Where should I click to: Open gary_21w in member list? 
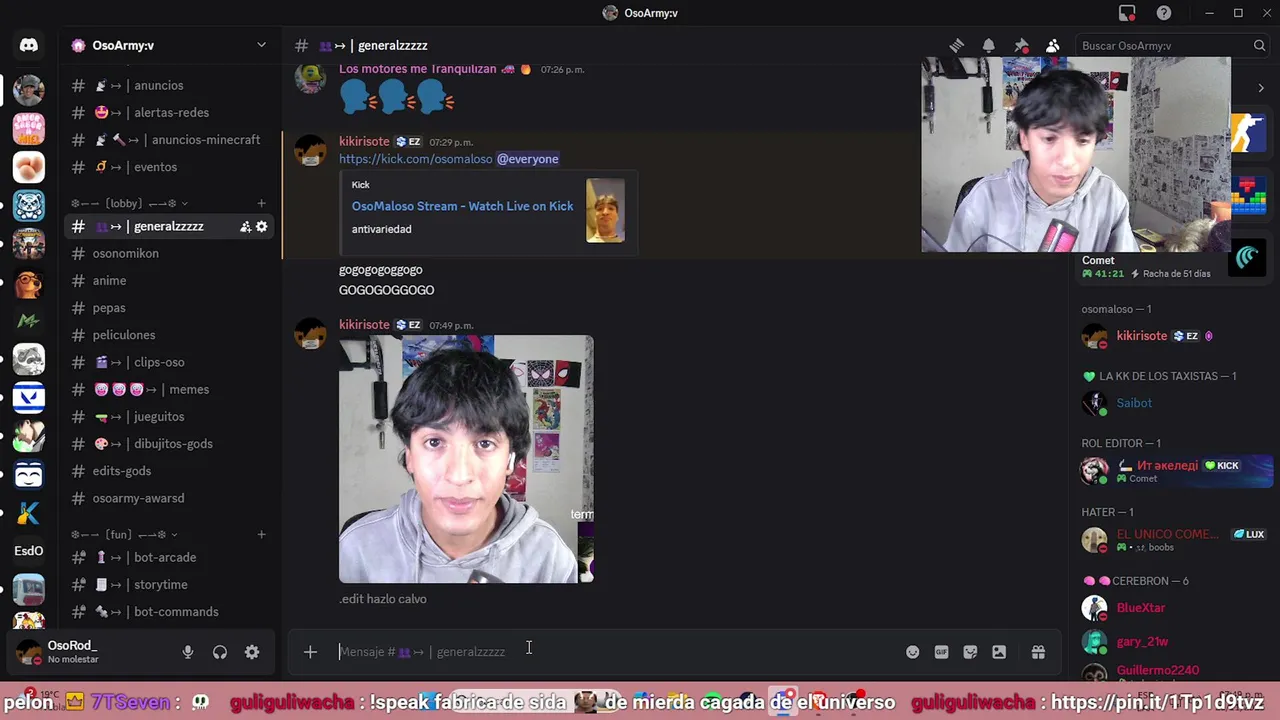click(x=1175, y=642)
